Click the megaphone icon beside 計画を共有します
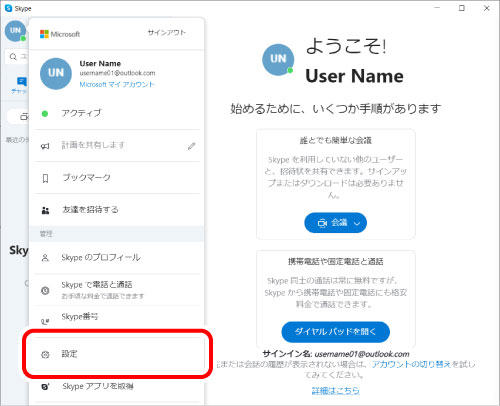This screenshot has height=406, width=500. click(45, 146)
